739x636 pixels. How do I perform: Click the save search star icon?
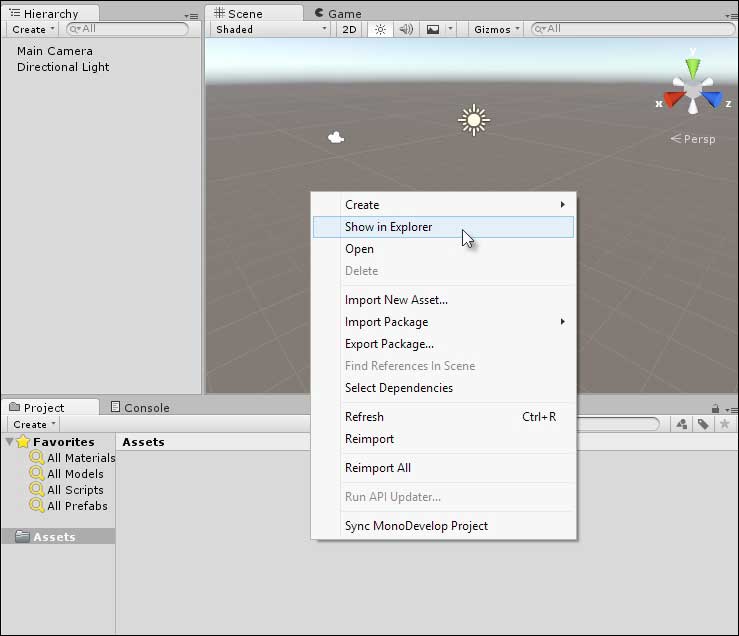pyautogui.click(x=725, y=424)
